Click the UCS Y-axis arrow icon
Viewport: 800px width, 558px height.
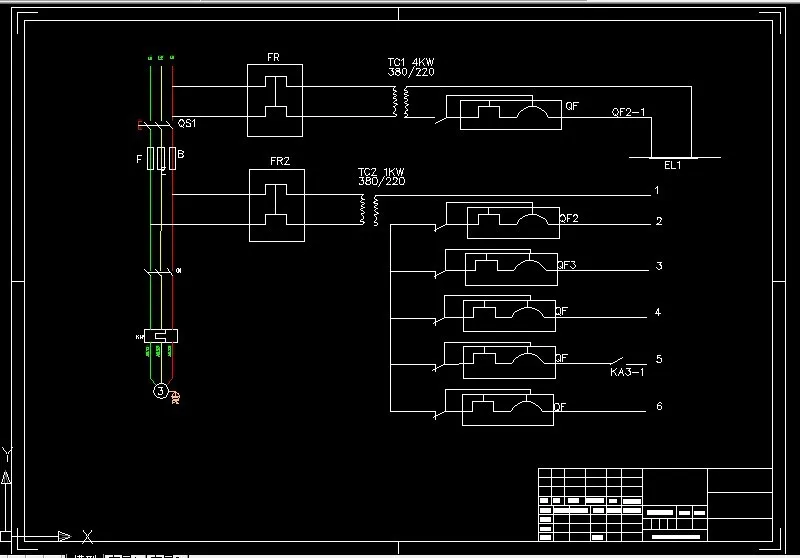[6, 478]
